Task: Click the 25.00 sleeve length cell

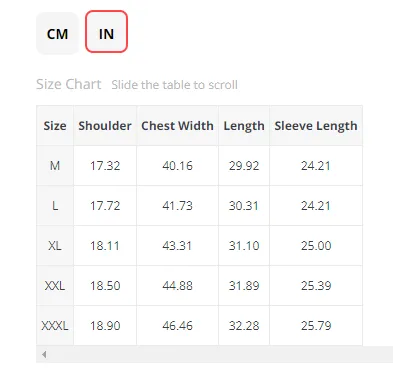Action: 316,246
